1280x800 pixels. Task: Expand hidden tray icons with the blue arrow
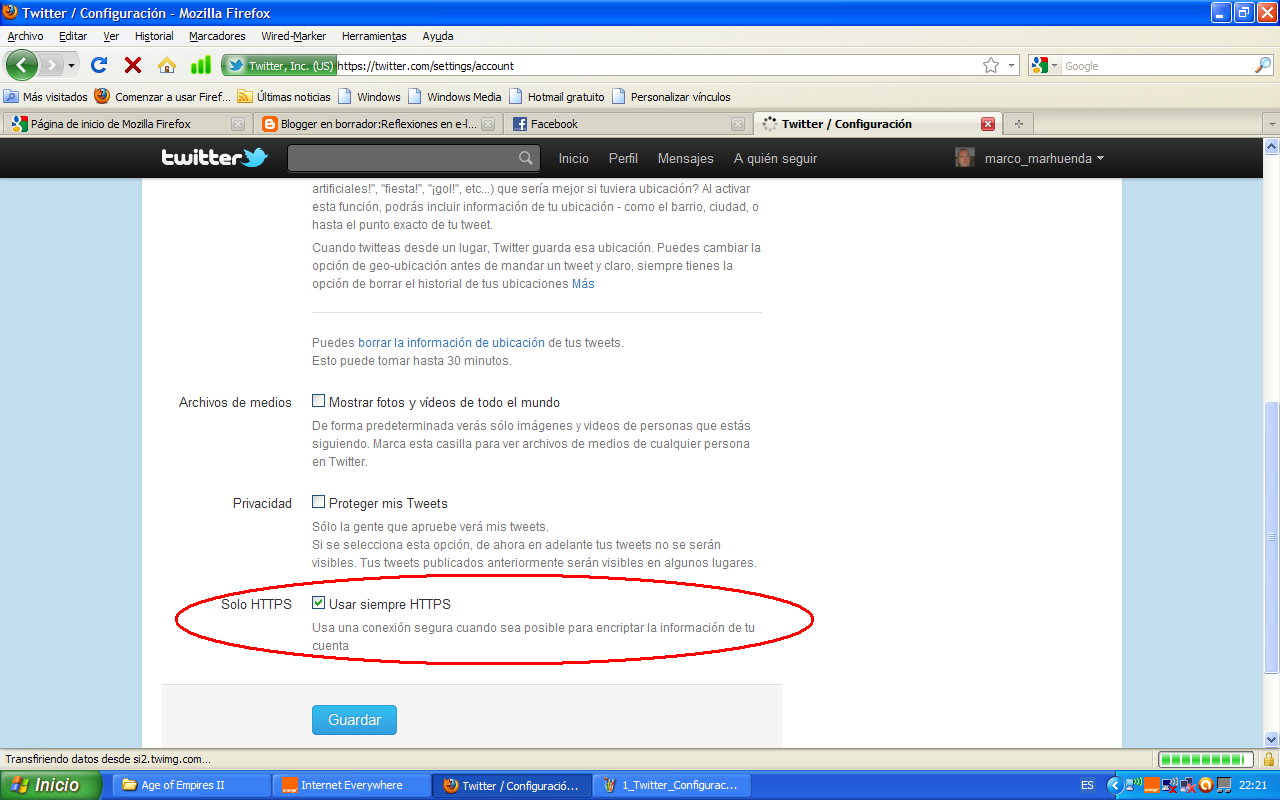[x=1114, y=785]
